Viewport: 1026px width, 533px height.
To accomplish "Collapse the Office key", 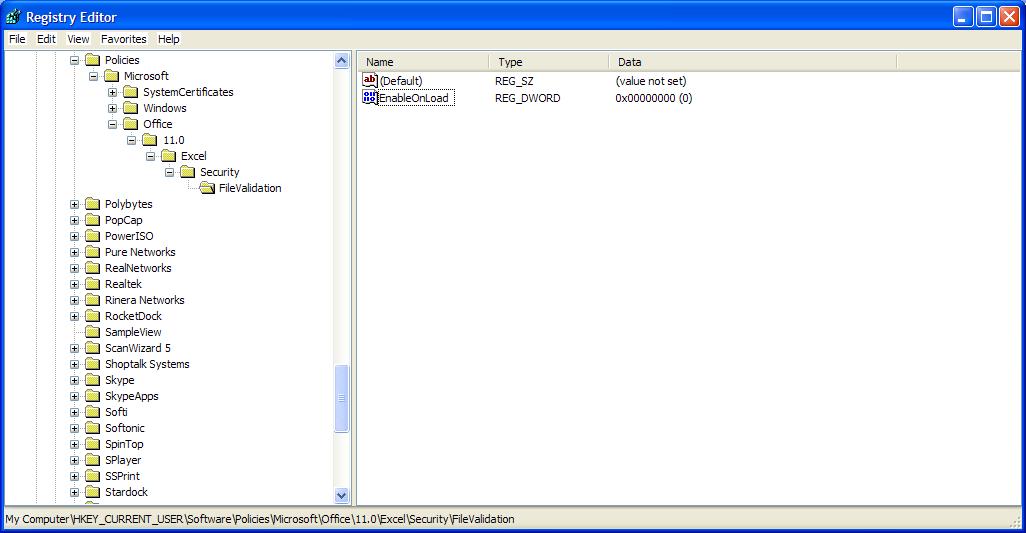I will 113,124.
